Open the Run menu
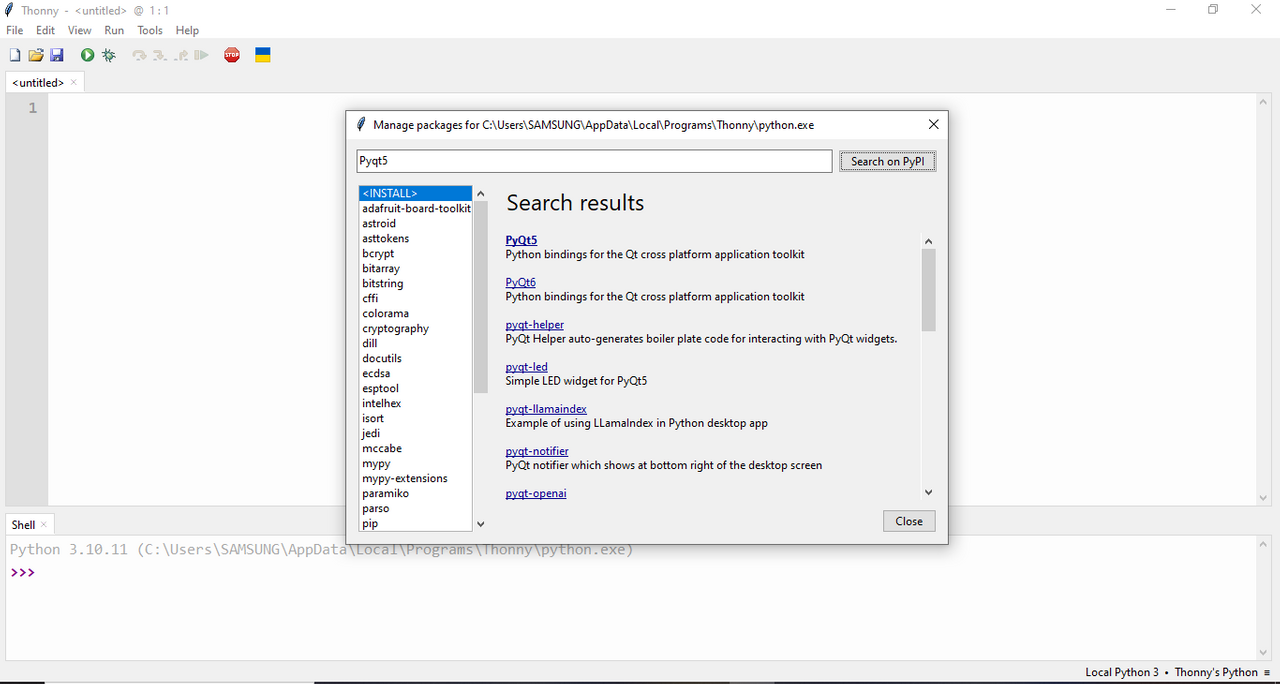Viewport: 1280px width, 684px height. 114,30
